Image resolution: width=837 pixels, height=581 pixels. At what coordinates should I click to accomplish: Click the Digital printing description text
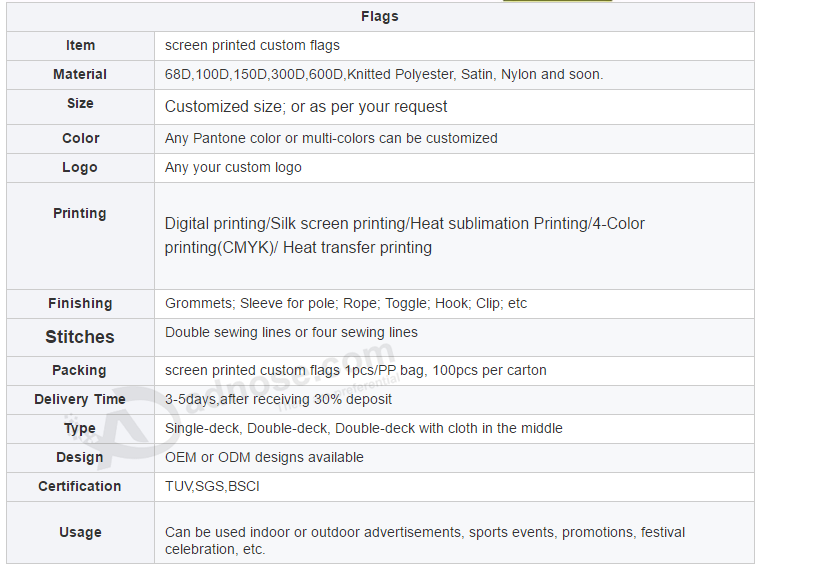(405, 235)
